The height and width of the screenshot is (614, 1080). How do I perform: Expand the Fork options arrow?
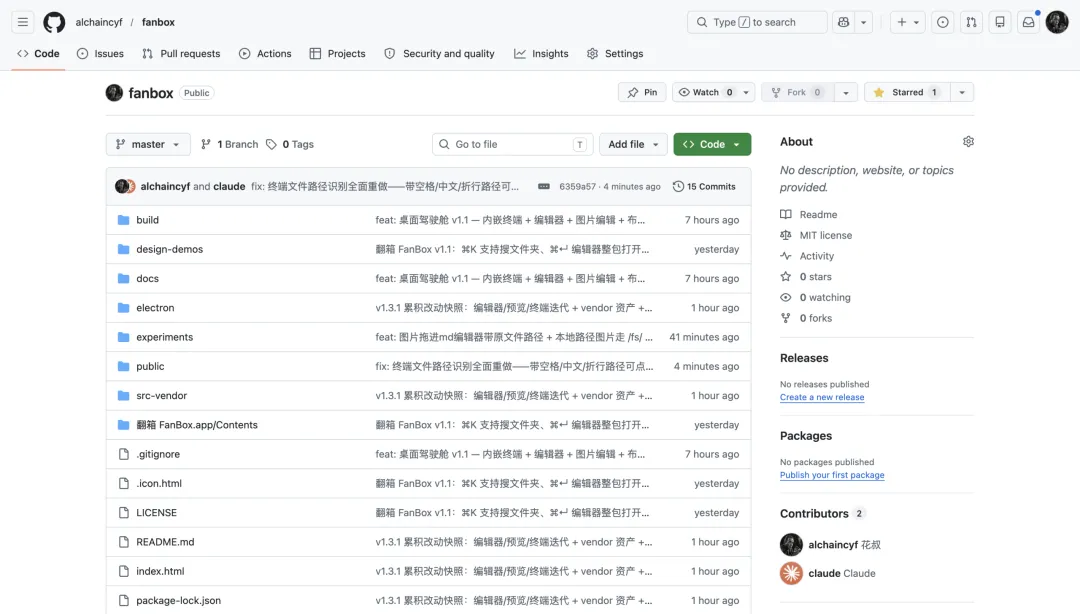click(x=846, y=92)
